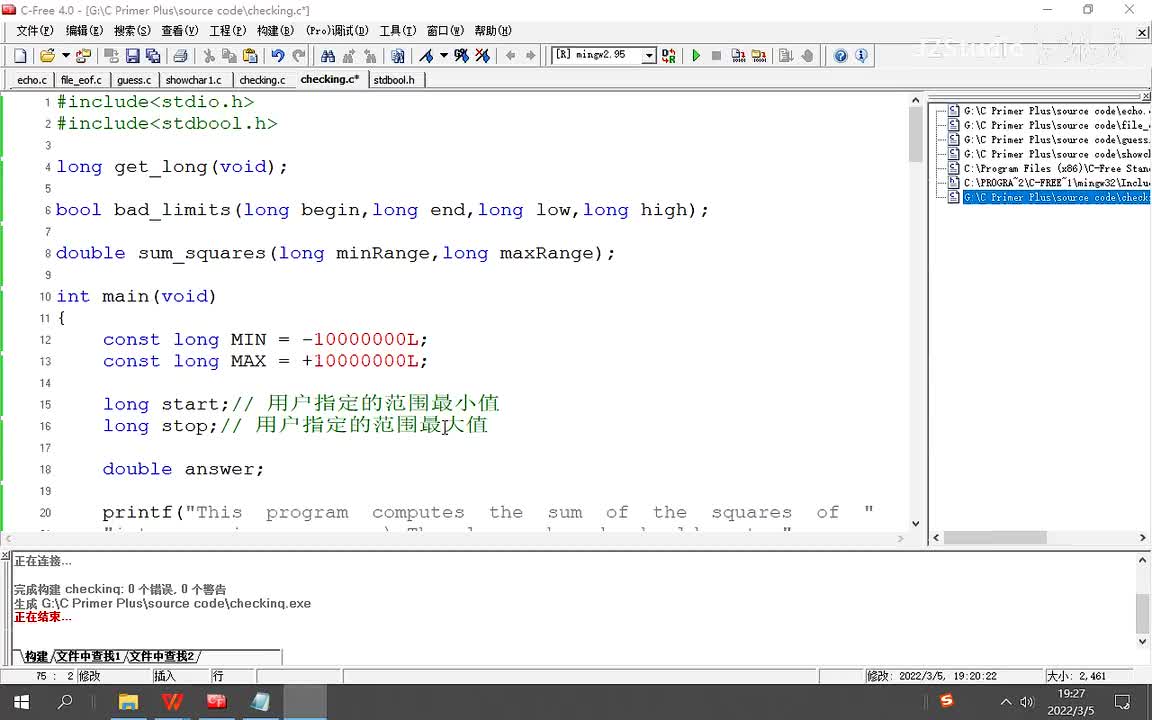The width and height of the screenshot is (1152, 720).
Task: Click the Debug/Release switch icon
Action: pos(669,56)
